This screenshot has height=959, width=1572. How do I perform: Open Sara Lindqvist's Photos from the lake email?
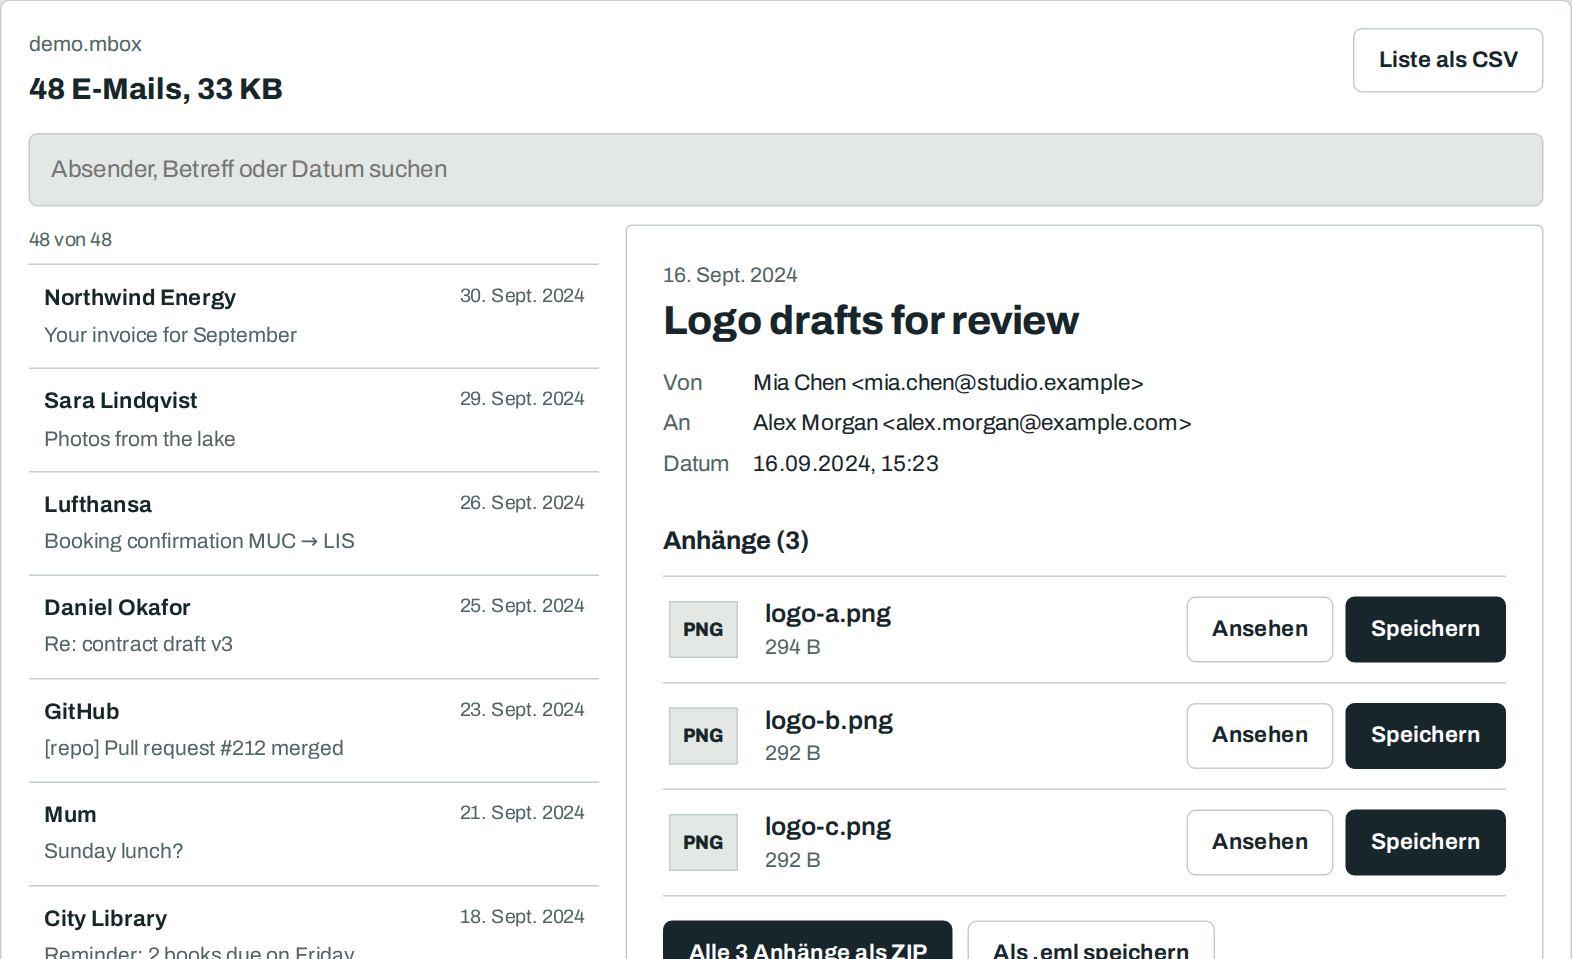tap(314, 420)
